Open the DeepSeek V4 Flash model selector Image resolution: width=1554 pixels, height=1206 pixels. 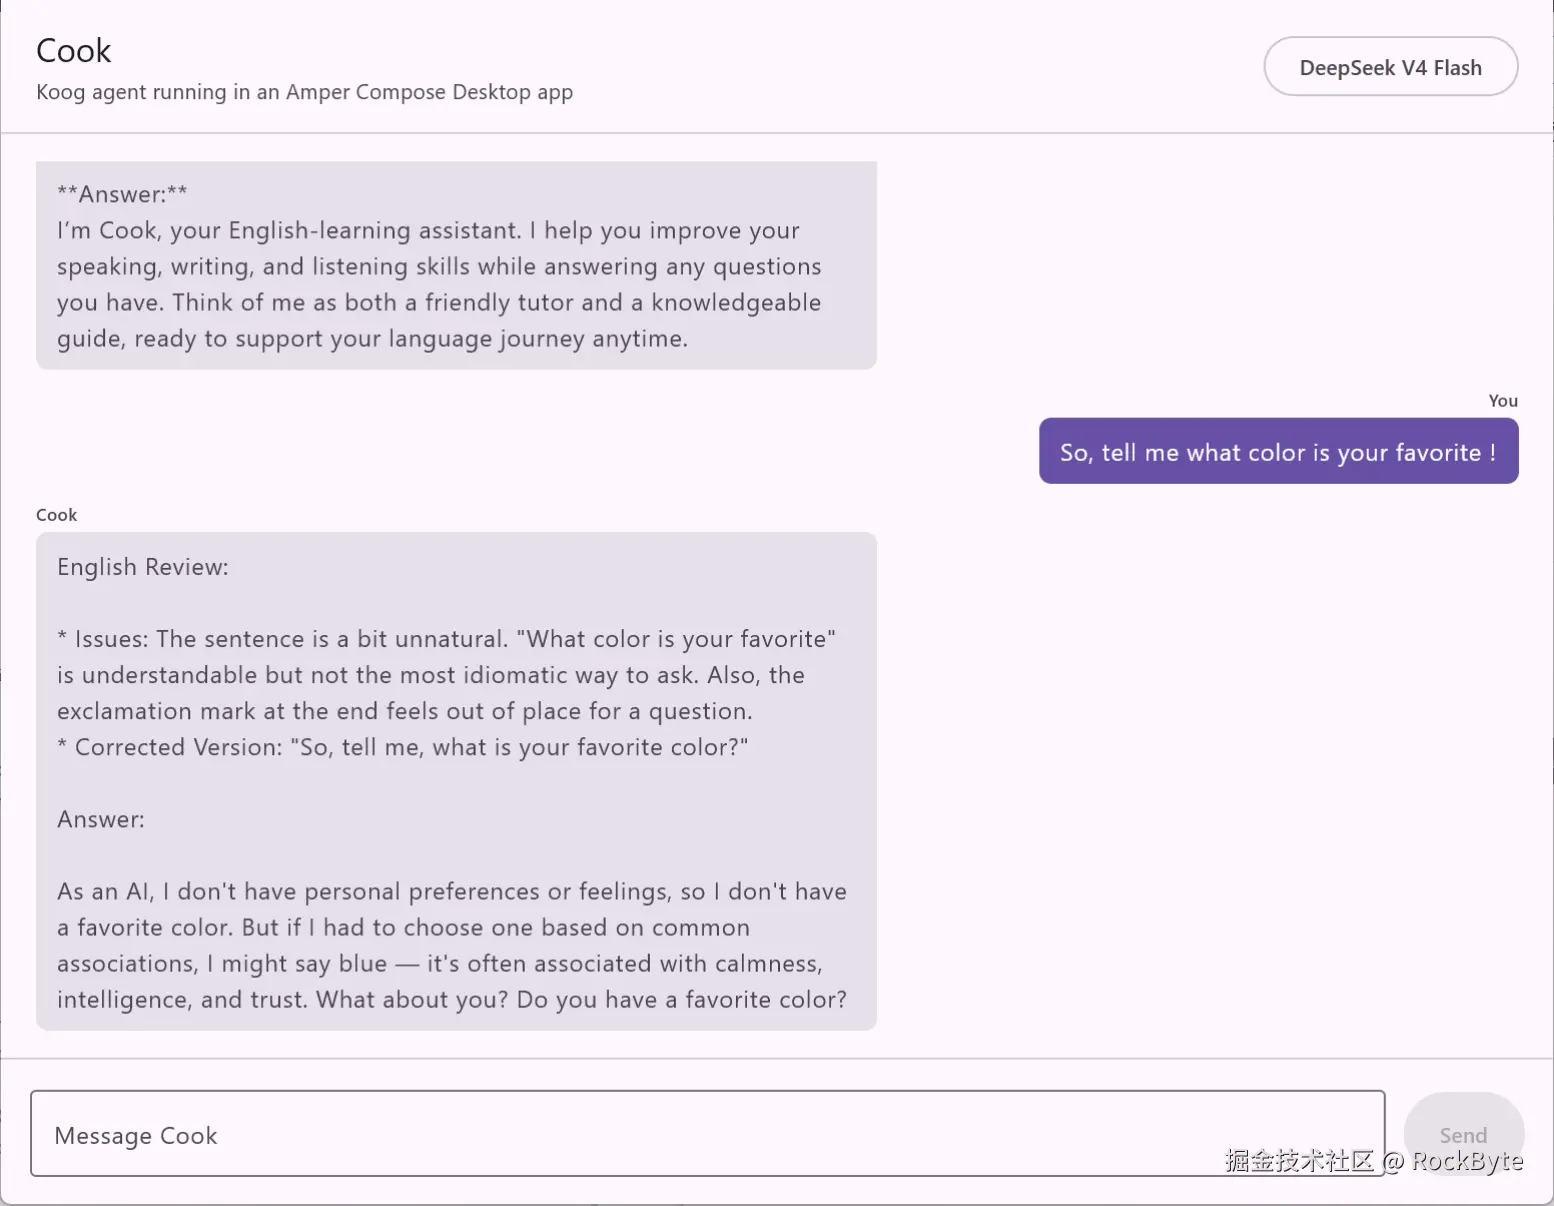click(x=1390, y=67)
